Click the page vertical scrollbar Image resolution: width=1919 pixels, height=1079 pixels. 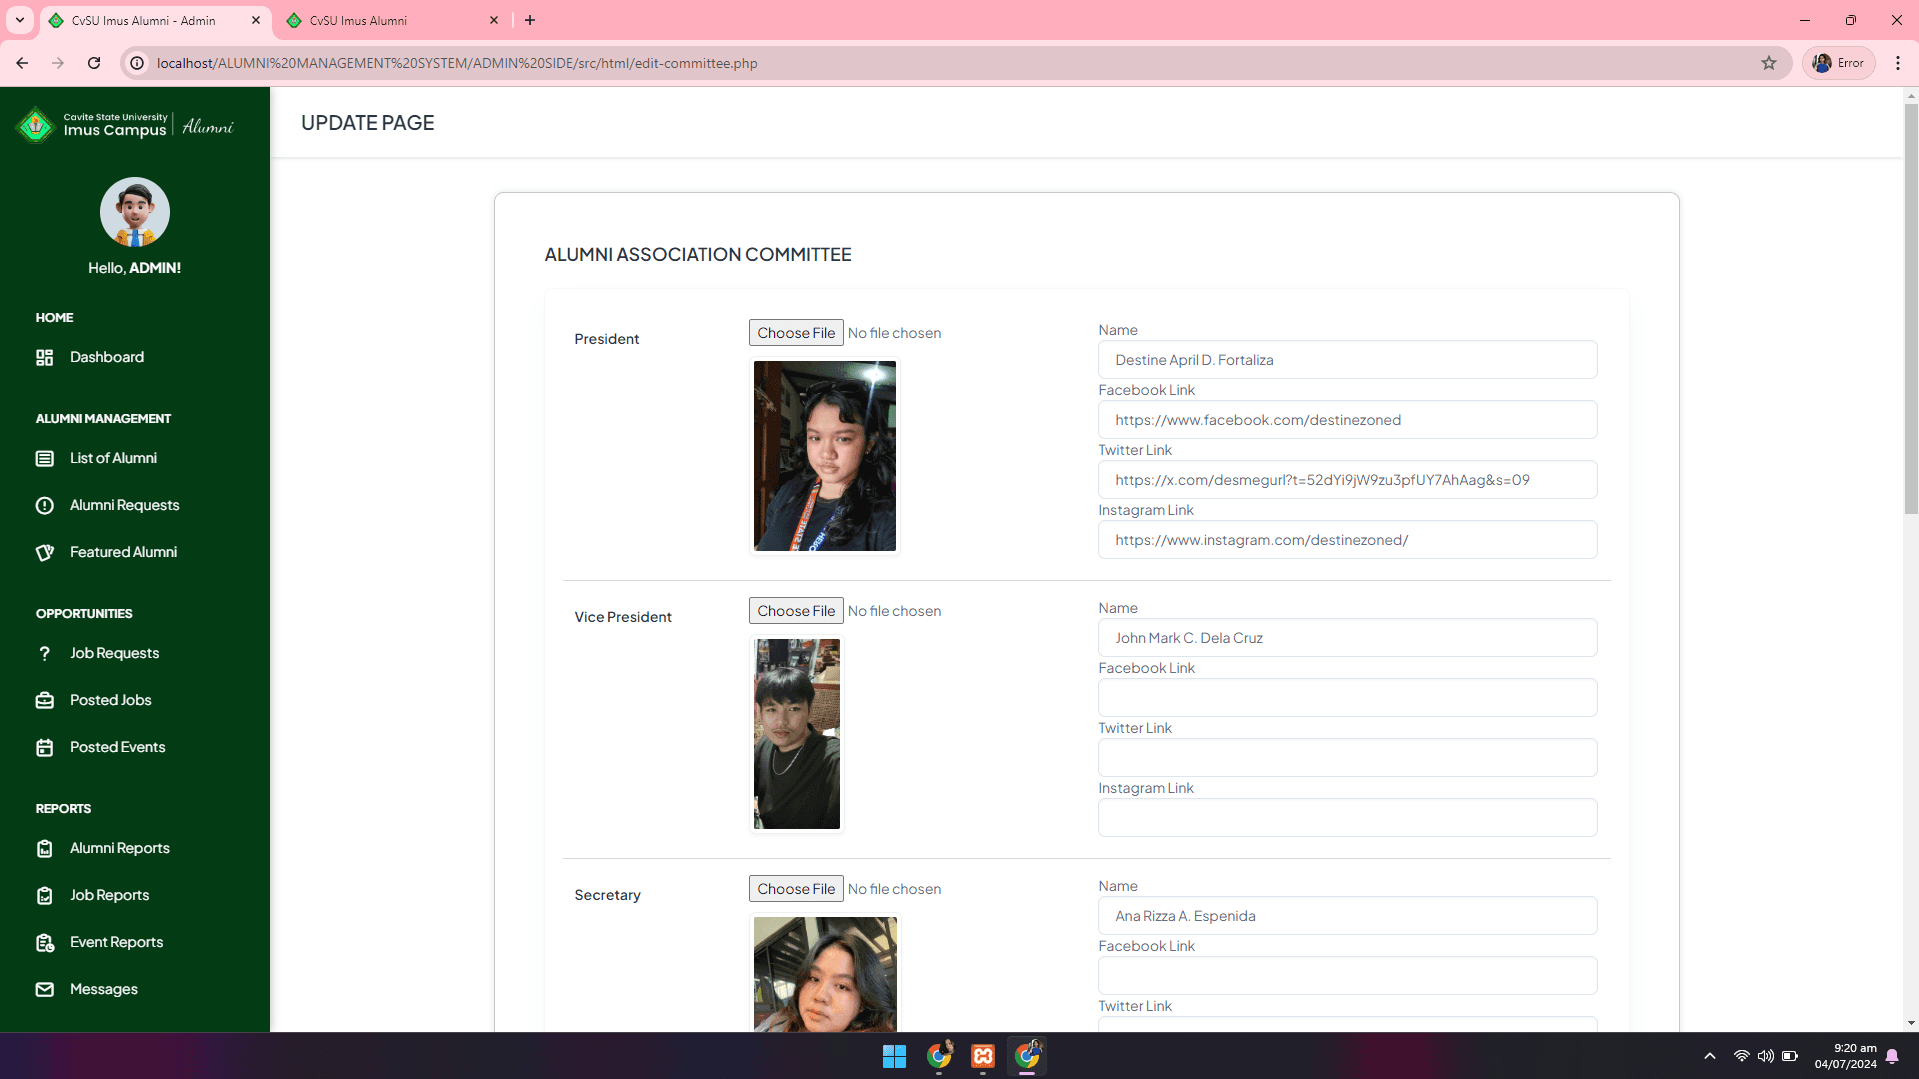[1911, 310]
